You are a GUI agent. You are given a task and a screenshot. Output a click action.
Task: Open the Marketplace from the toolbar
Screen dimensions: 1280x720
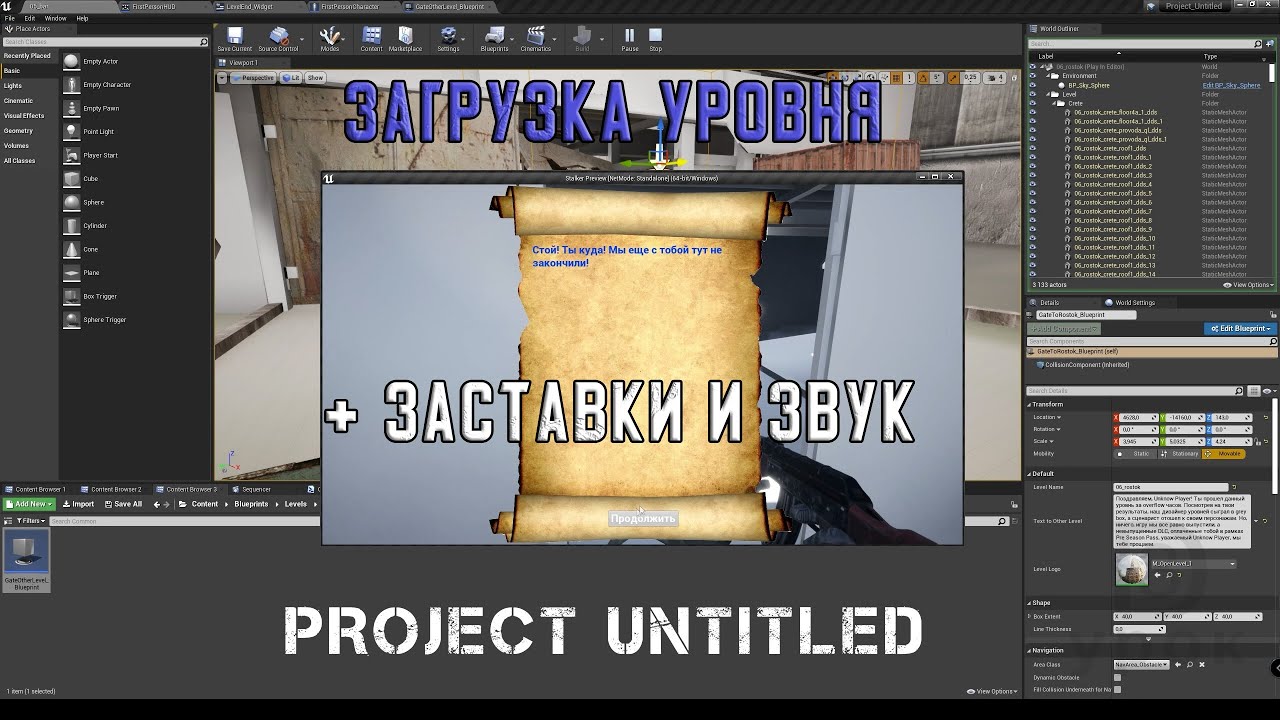click(x=405, y=38)
